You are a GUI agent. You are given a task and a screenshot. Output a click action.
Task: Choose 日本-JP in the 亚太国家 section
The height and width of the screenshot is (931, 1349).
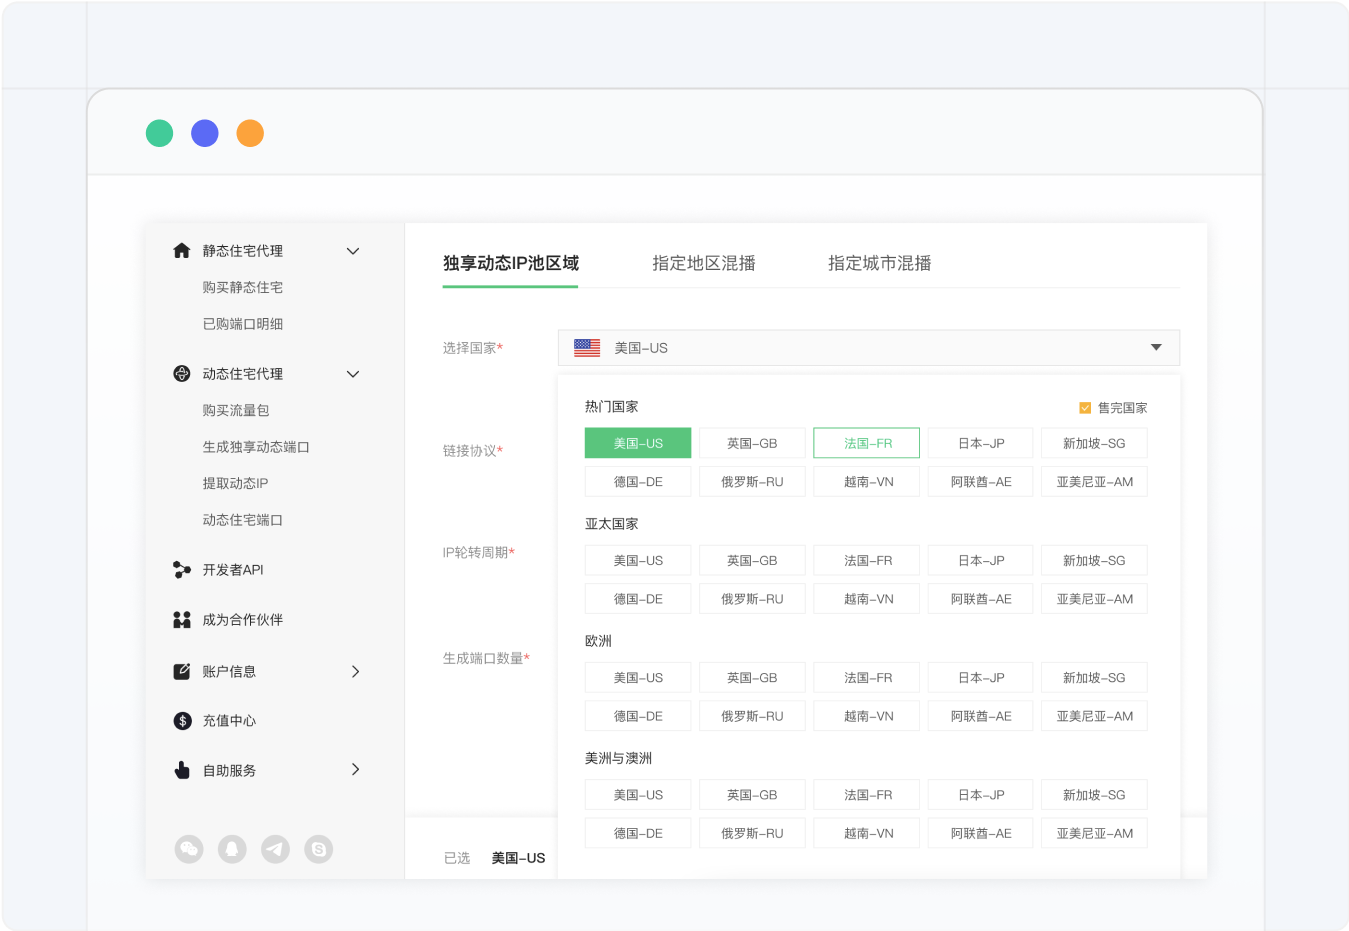tap(981, 561)
